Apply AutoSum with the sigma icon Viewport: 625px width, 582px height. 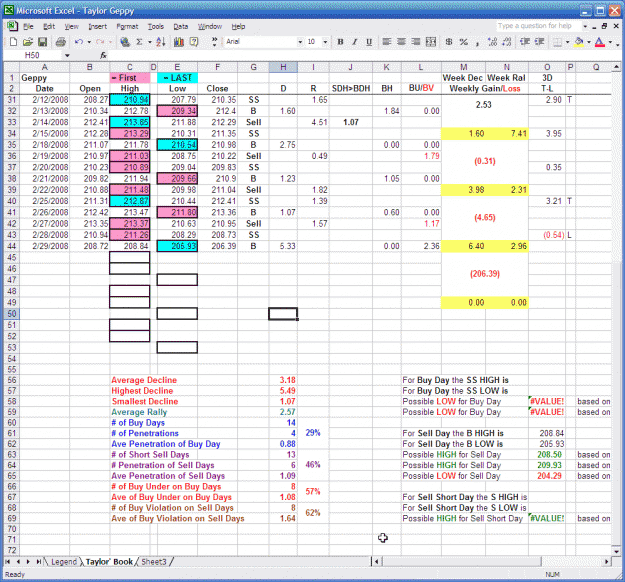click(x=139, y=42)
